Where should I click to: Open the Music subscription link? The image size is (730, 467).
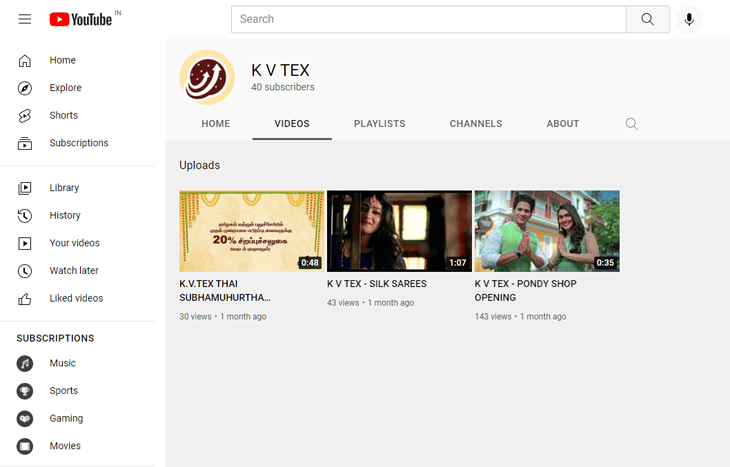pos(62,363)
